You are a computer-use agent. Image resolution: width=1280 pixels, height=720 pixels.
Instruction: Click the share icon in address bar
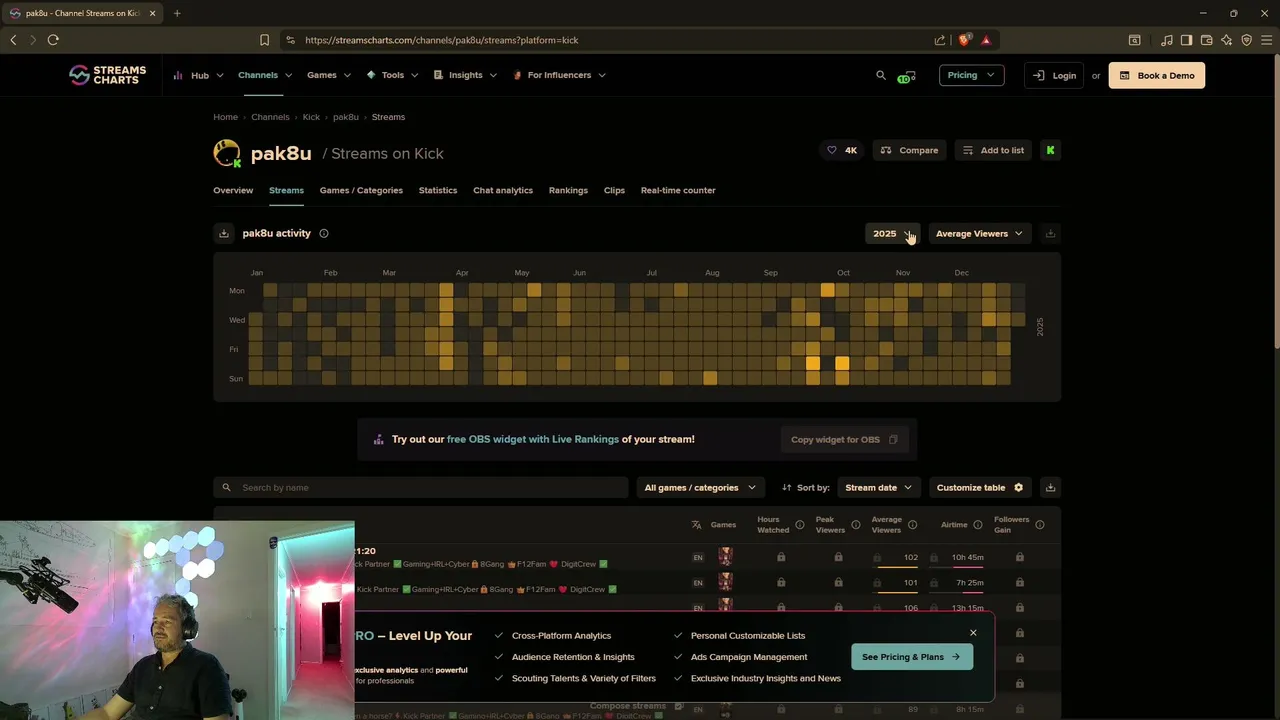pyautogui.click(x=940, y=40)
